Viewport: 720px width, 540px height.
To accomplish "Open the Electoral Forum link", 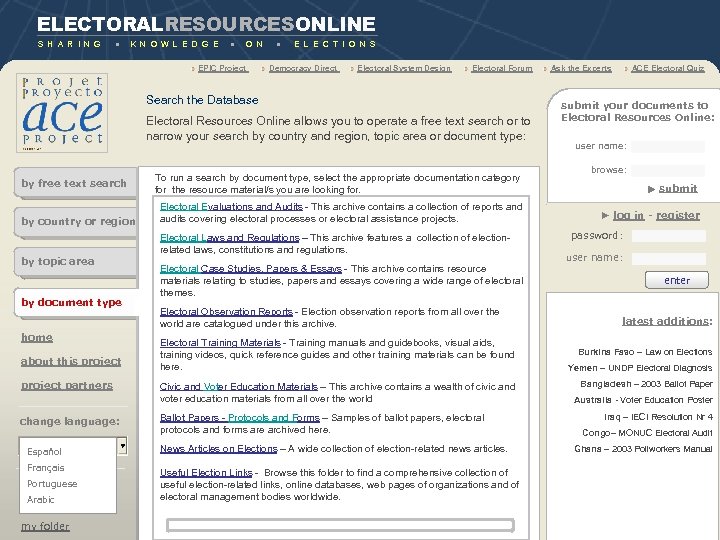I will pos(502,68).
